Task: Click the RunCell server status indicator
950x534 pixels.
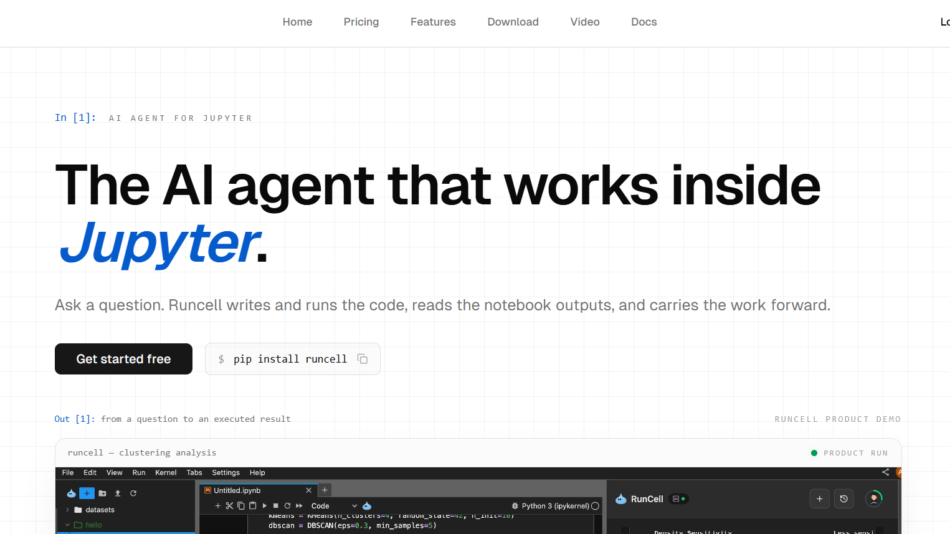Action: [x=679, y=499]
